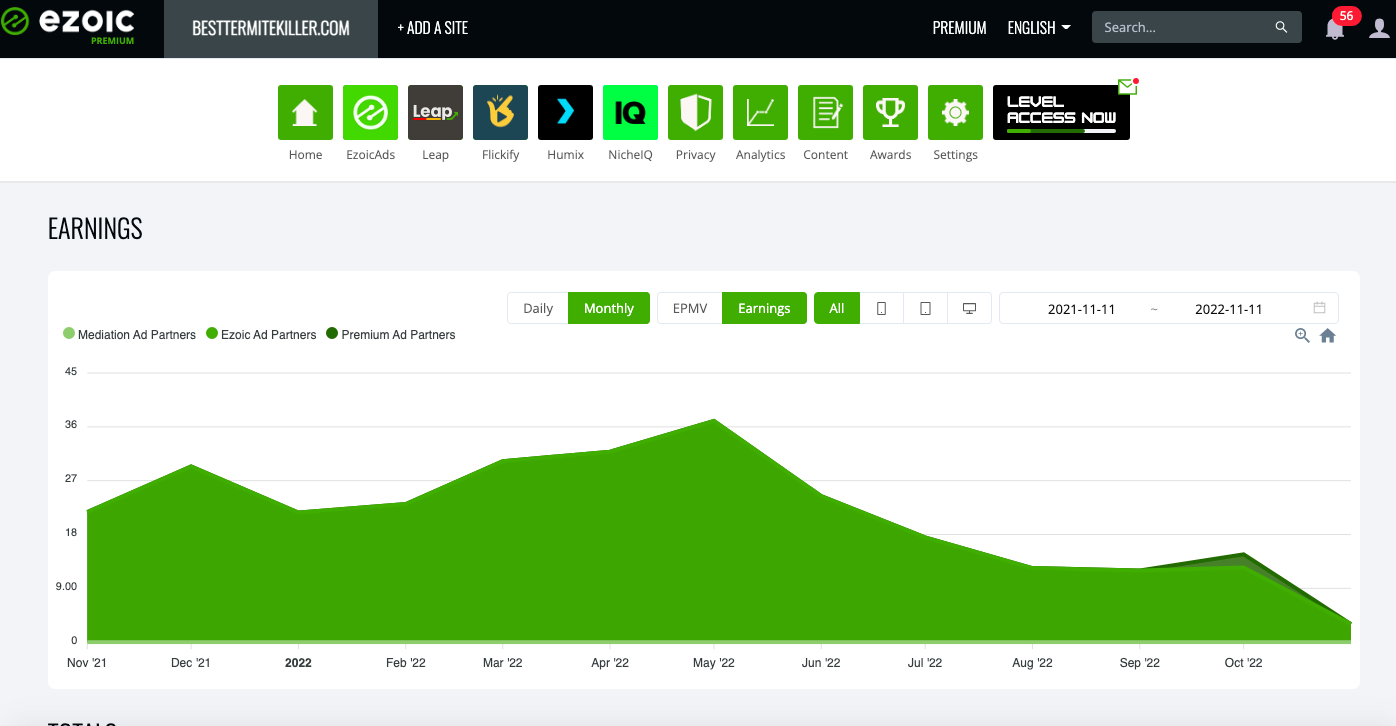Screen dimensions: 1396x726
Task: Click the Jul '22 axis label
Action: 925,663
